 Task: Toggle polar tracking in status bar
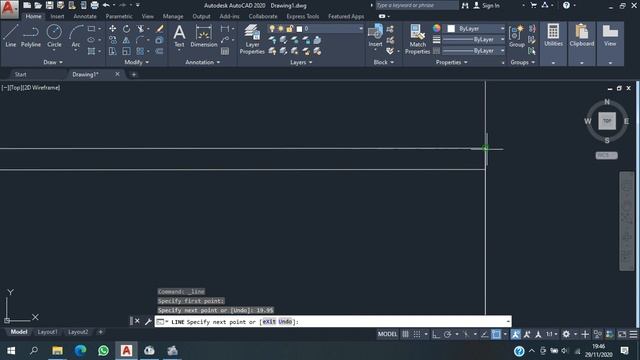tap(447, 334)
